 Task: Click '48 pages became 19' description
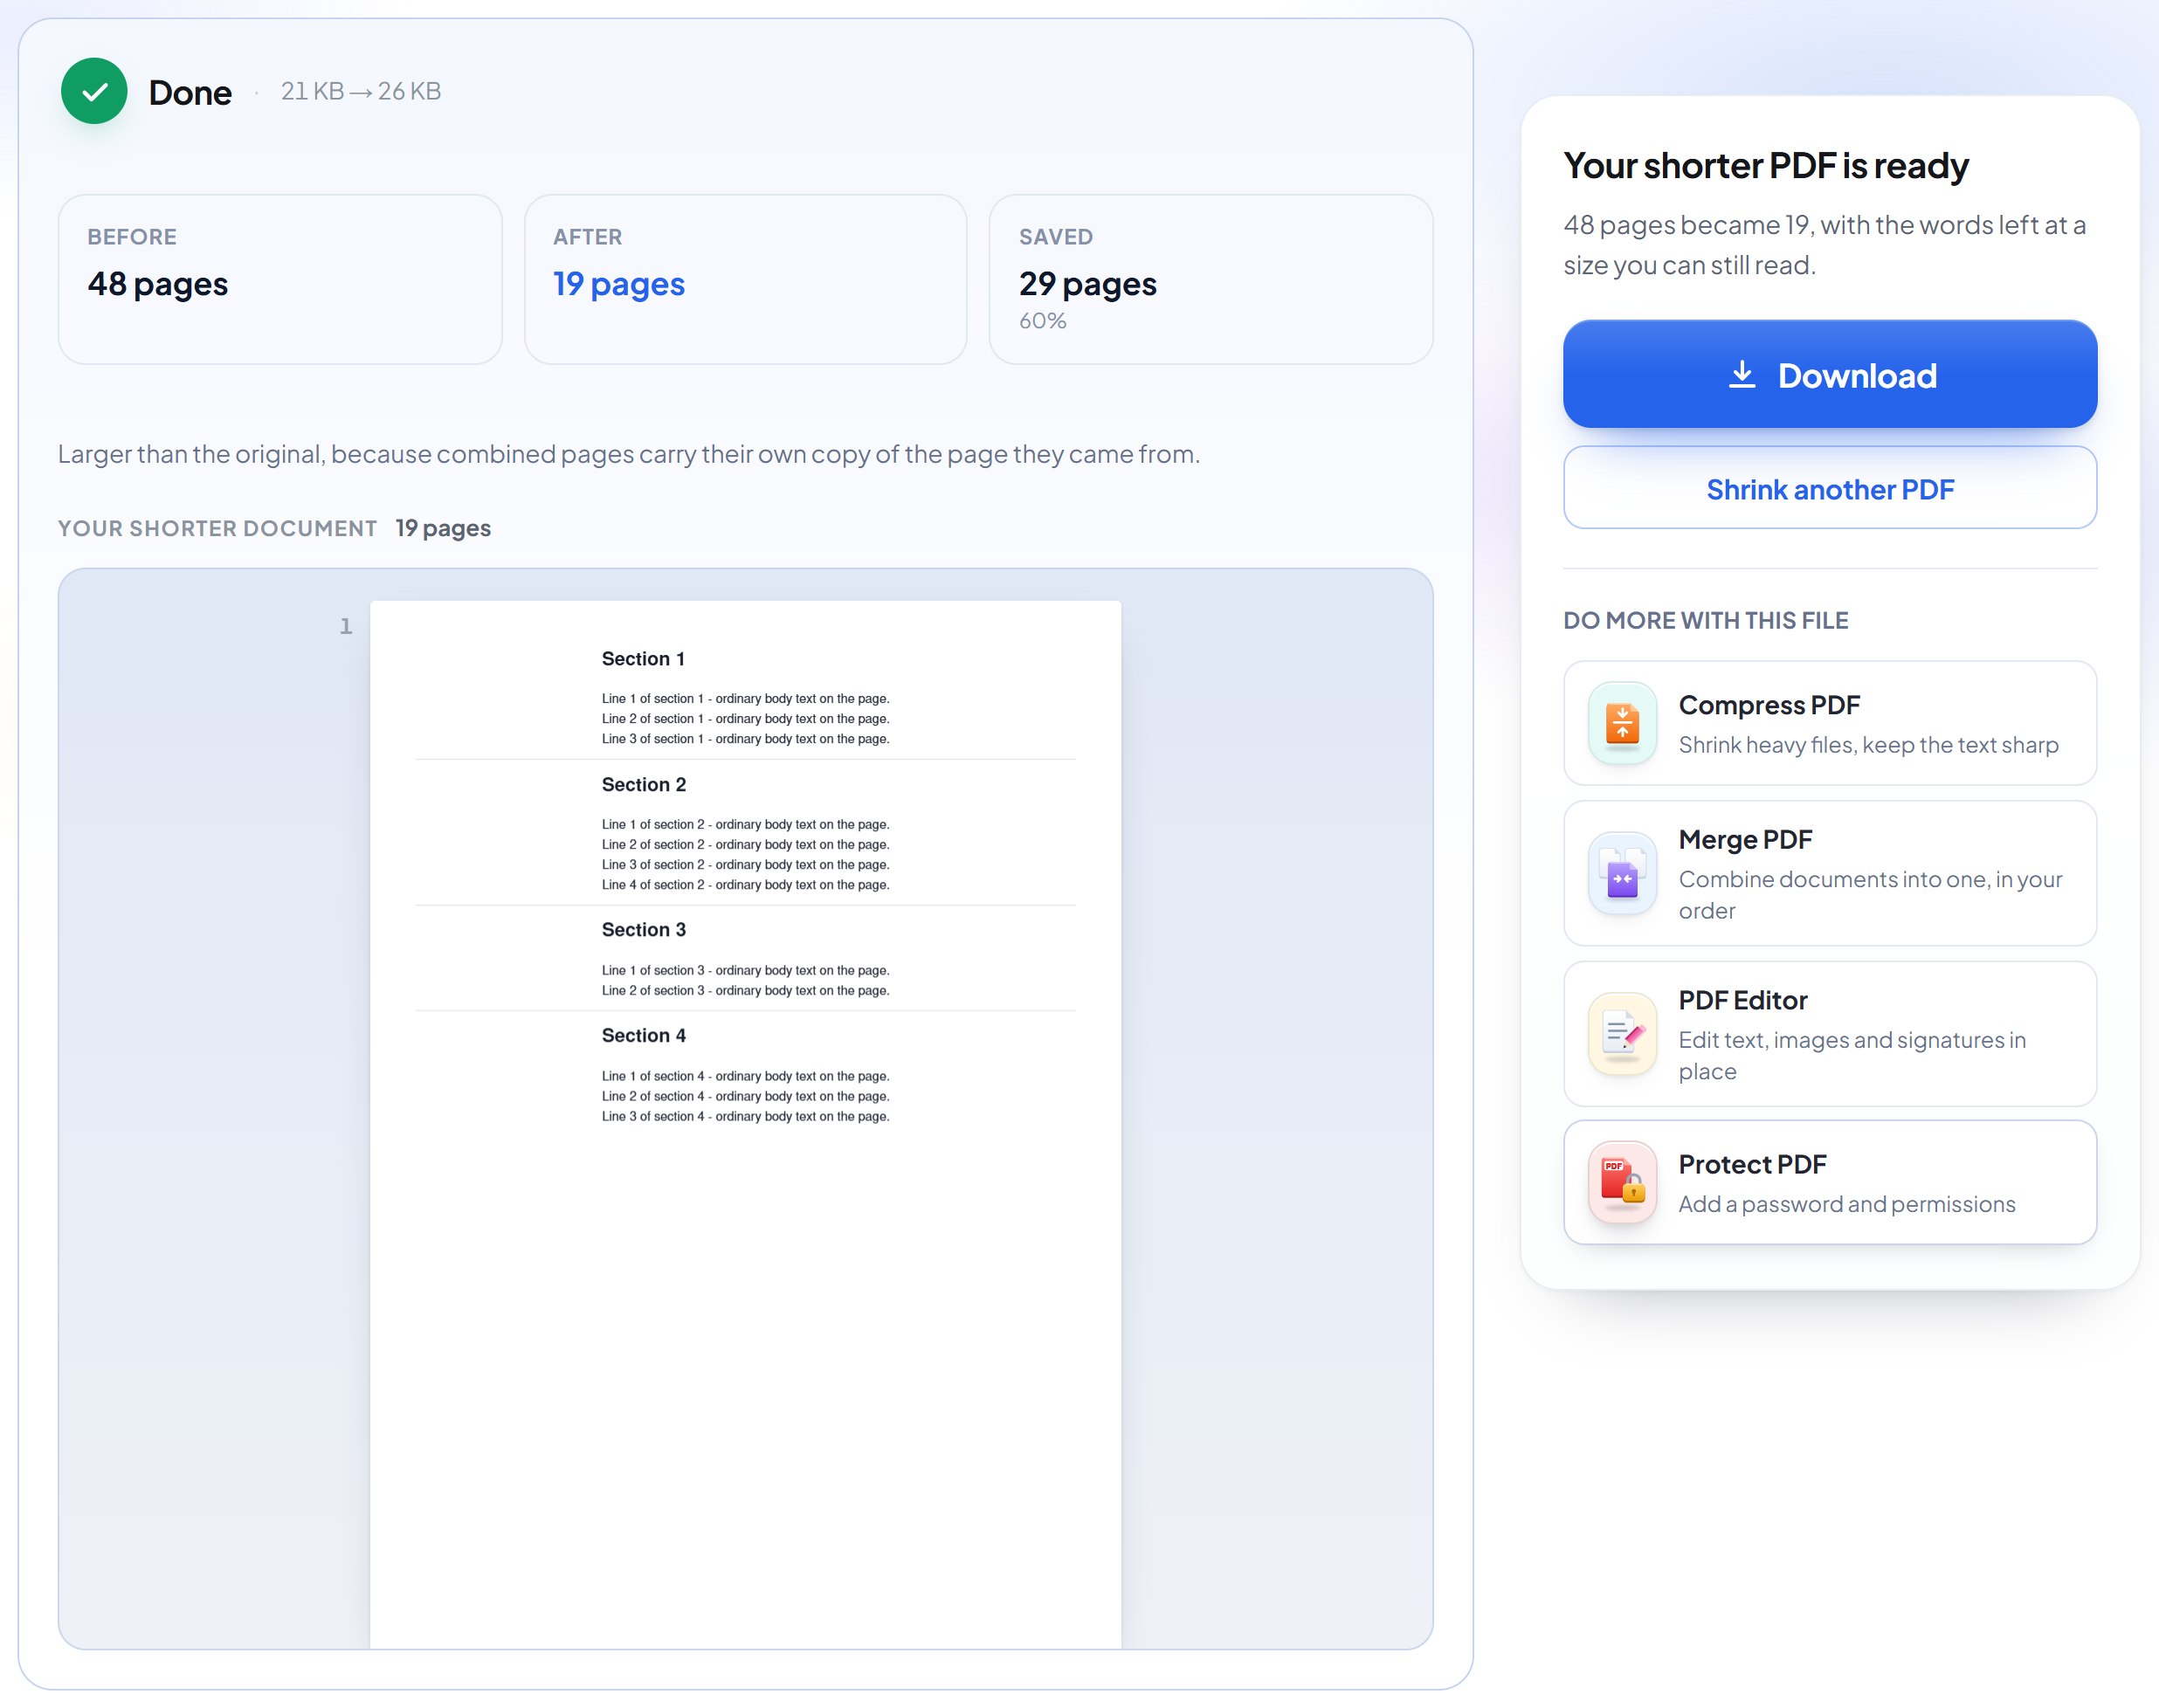pos(1825,245)
